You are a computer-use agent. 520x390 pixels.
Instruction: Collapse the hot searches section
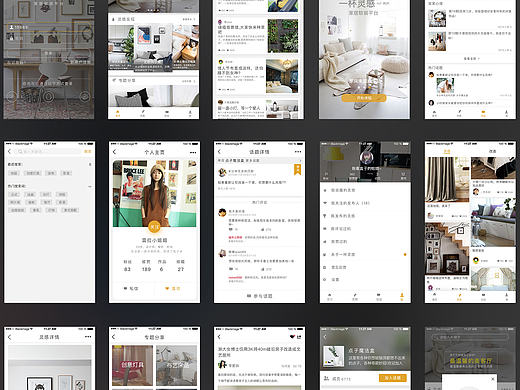click(90, 186)
